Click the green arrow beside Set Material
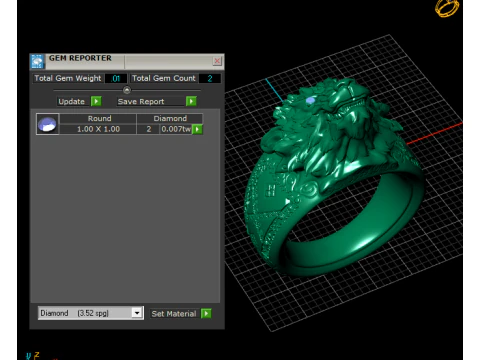Viewport: 480px width, 360px height. 206,313
